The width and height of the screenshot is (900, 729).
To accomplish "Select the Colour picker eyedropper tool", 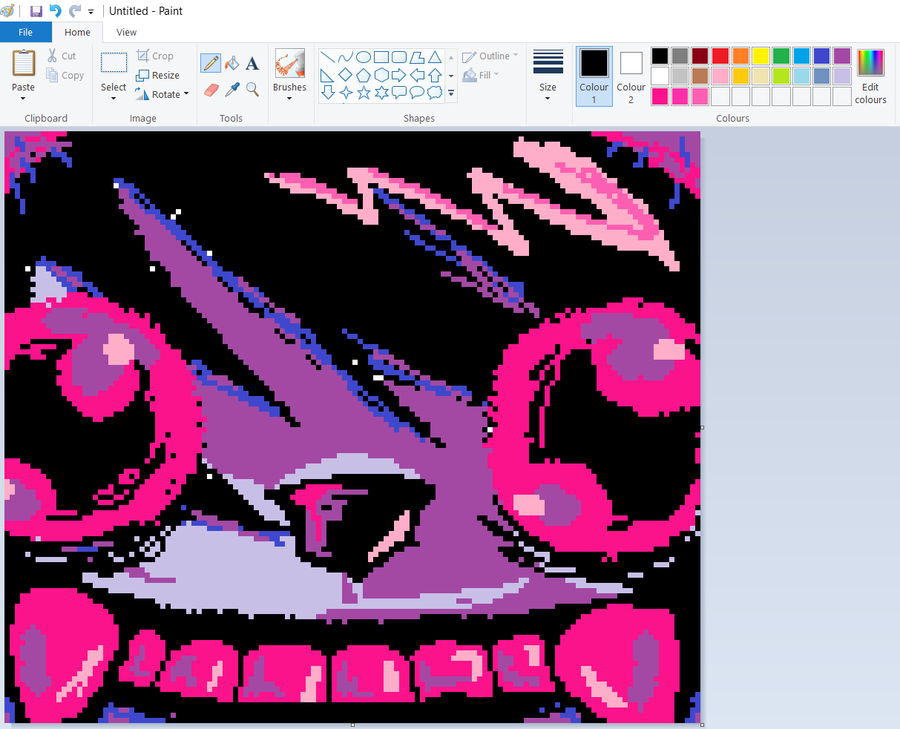I will 232,90.
